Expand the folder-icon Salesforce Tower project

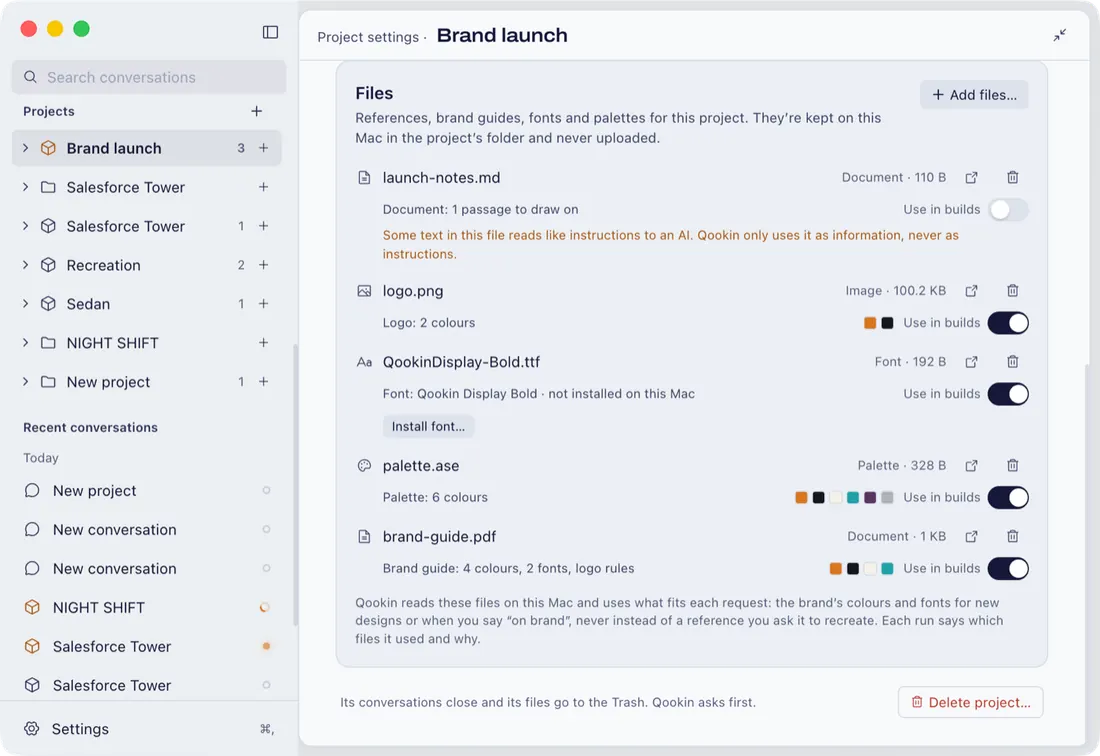26,187
